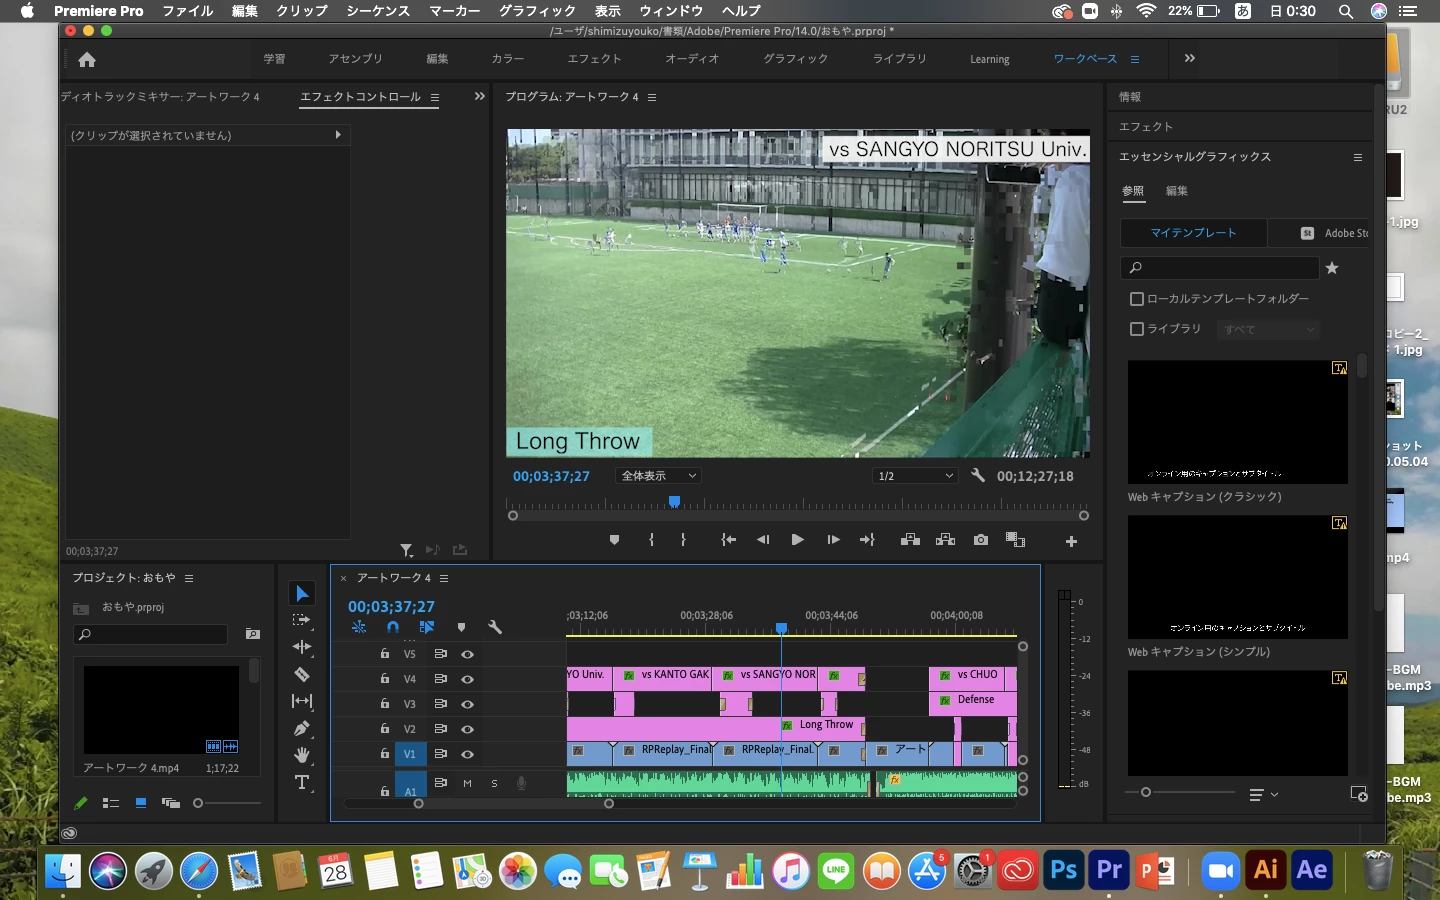Click the Lift button
The height and width of the screenshot is (900, 1440).
click(x=910, y=540)
